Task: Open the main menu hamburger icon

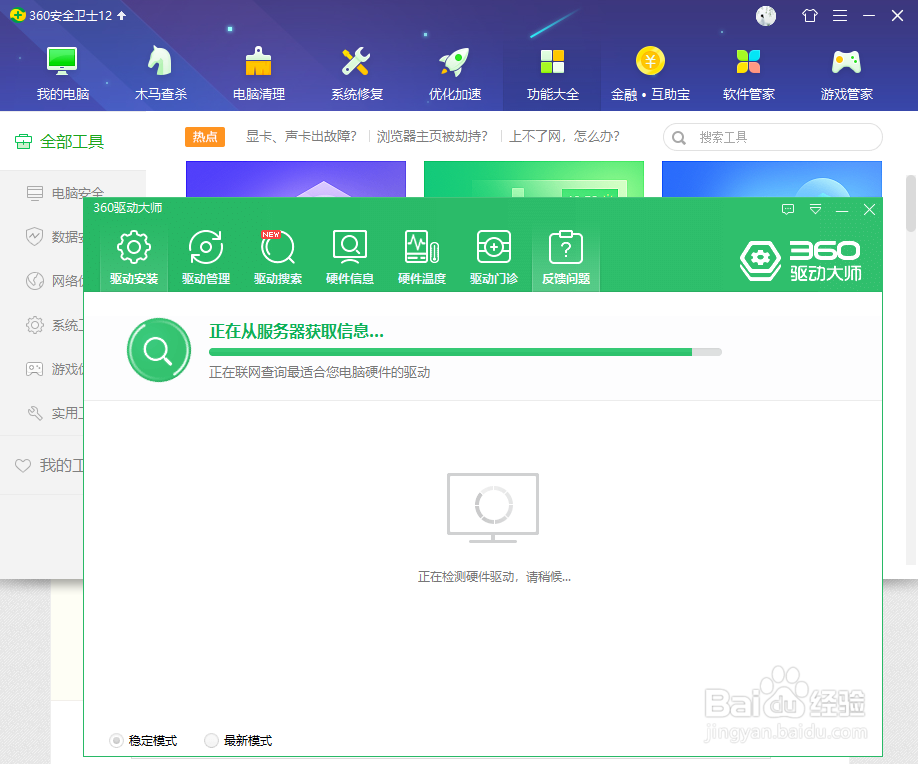Action: point(840,16)
